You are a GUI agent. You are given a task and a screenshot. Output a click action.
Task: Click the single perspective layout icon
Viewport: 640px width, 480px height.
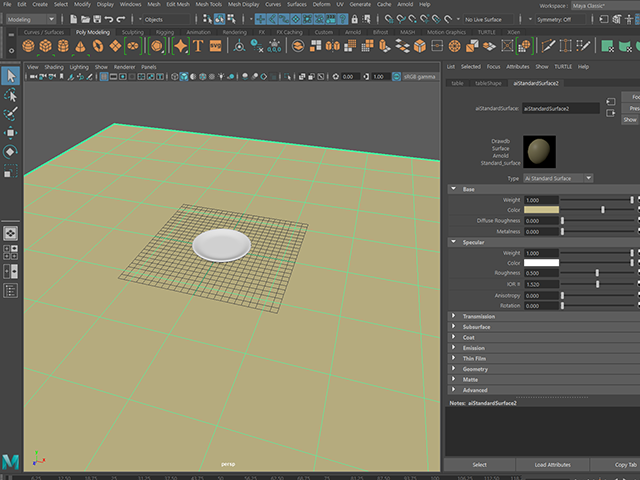click(x=11, y=233)
